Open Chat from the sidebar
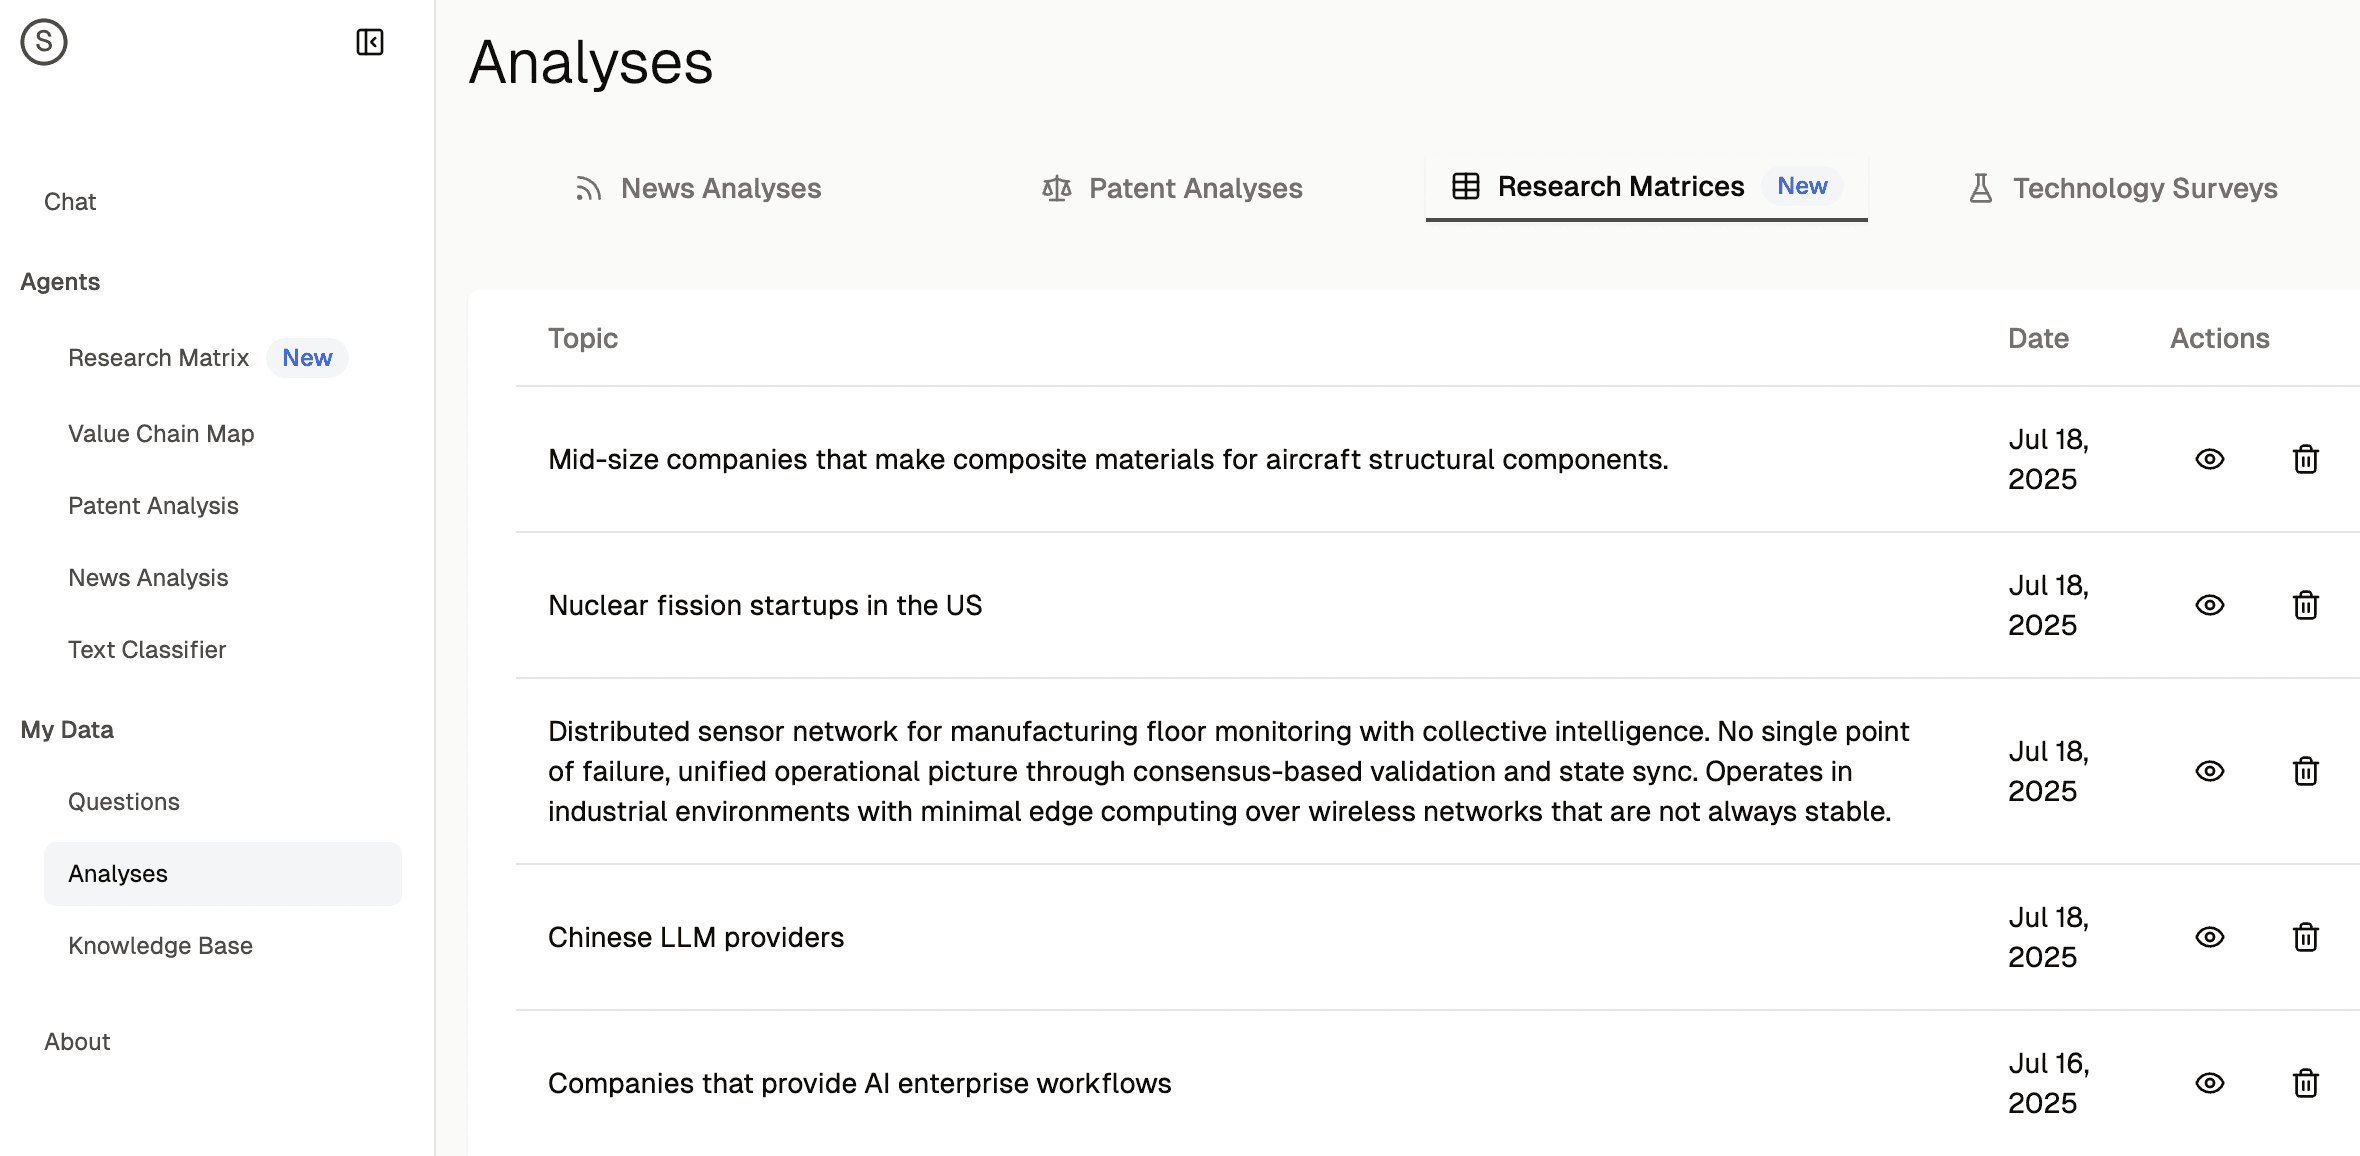The width and height of the screenshot is (2360, 1156). coord(70,202)
